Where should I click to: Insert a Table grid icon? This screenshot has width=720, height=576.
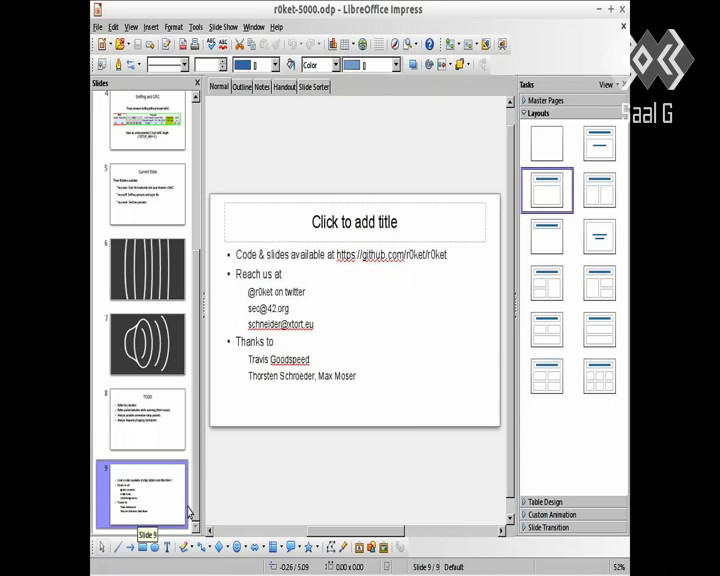(x=344, y=44)
